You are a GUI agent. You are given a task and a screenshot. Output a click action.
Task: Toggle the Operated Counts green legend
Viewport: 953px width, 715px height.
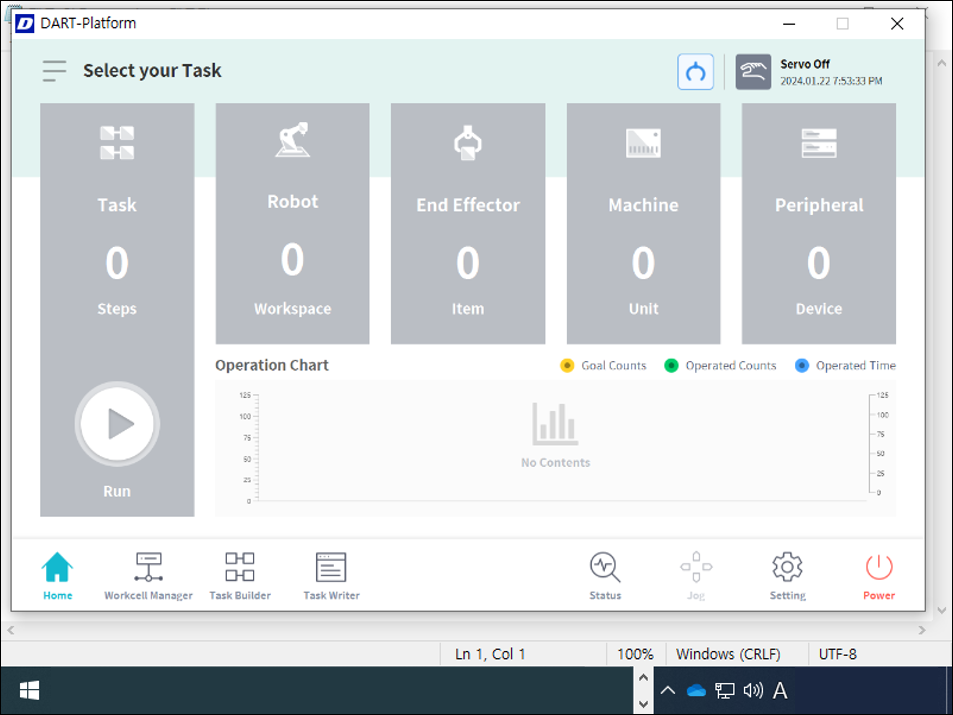coord(671,366)
